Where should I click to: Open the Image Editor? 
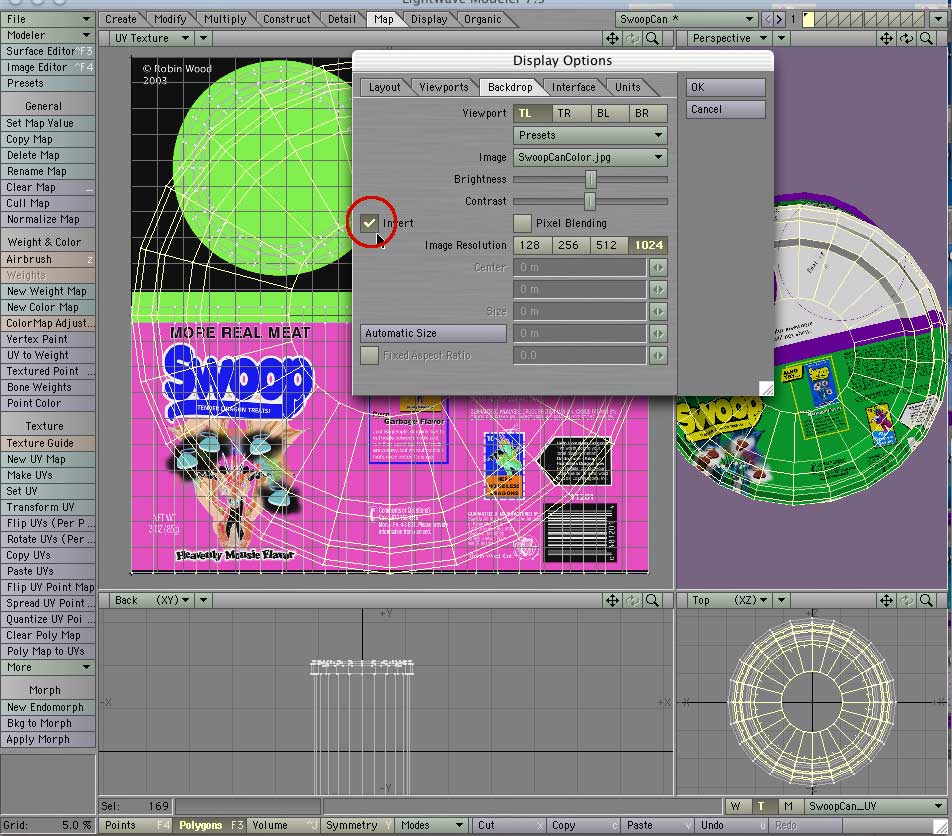47,67
